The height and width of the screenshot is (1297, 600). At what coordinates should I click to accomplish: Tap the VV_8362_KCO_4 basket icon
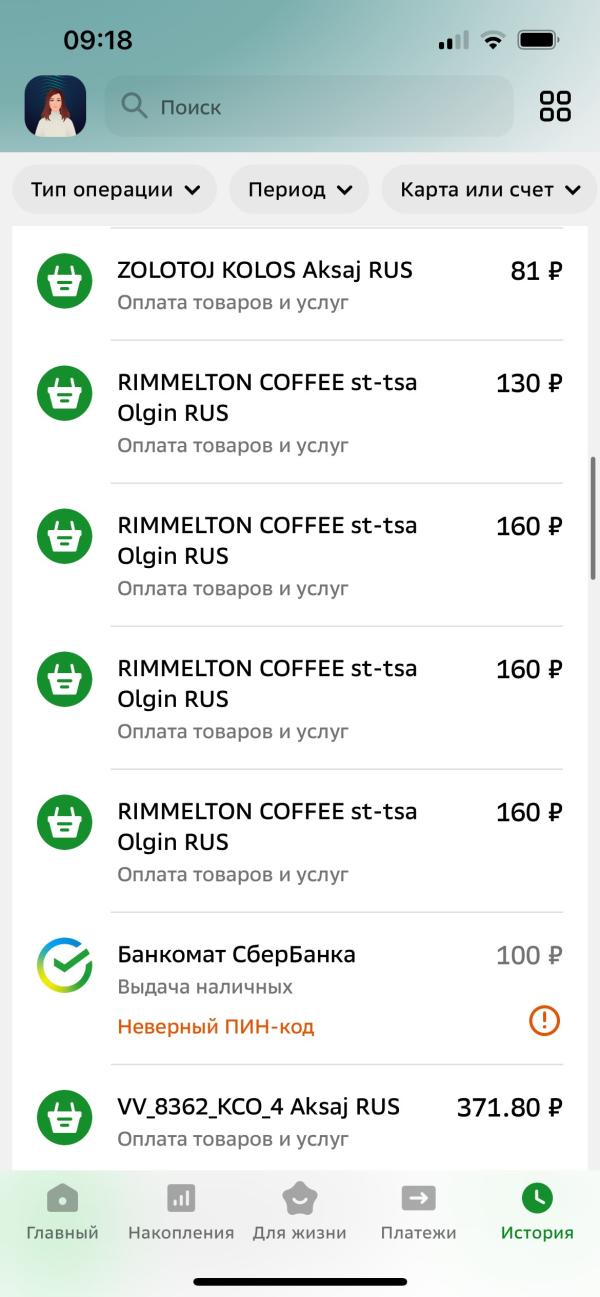pos(65,1119)
